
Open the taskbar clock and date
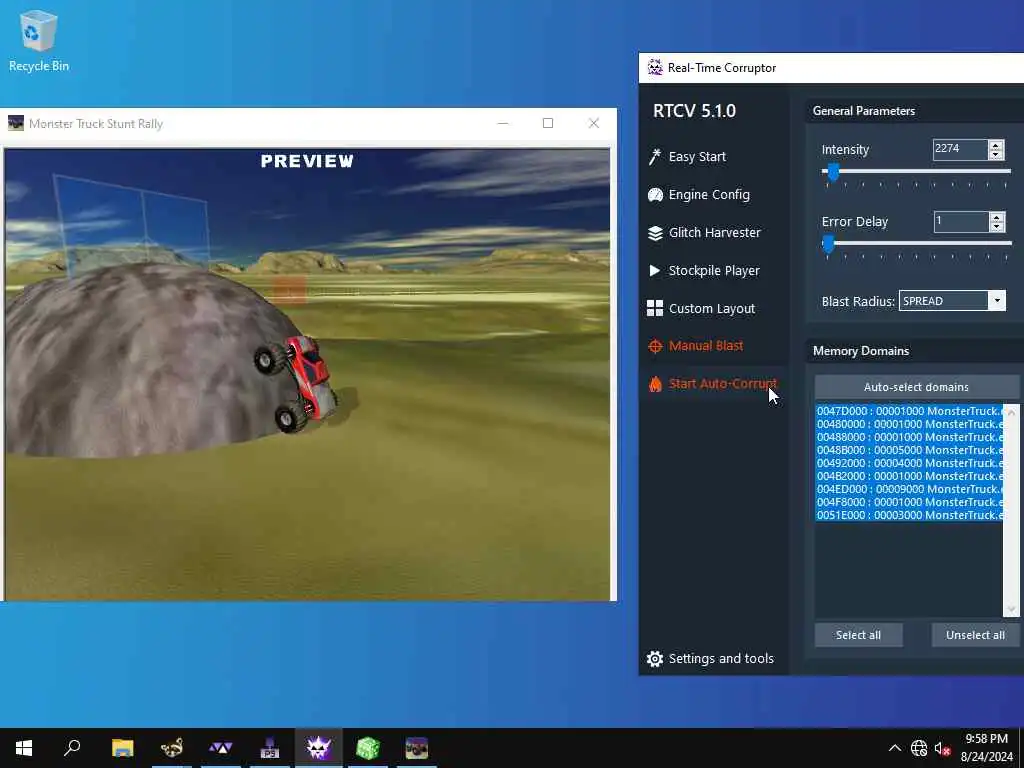986,748
